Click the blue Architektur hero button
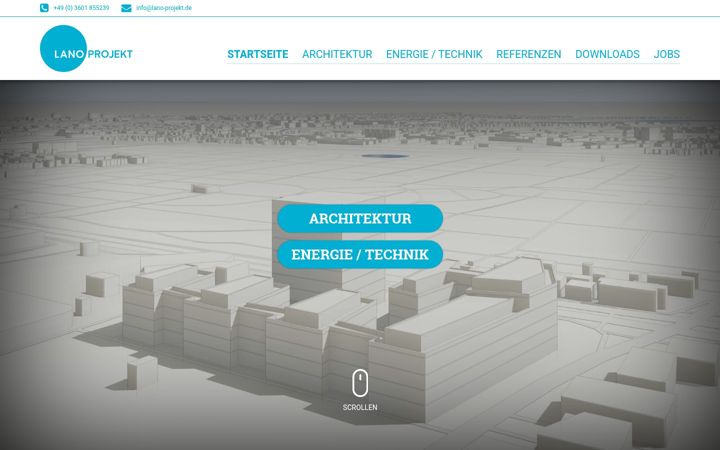Image resolution: width=720 pixels, height=450 pixels. click(x=360, y=219)
